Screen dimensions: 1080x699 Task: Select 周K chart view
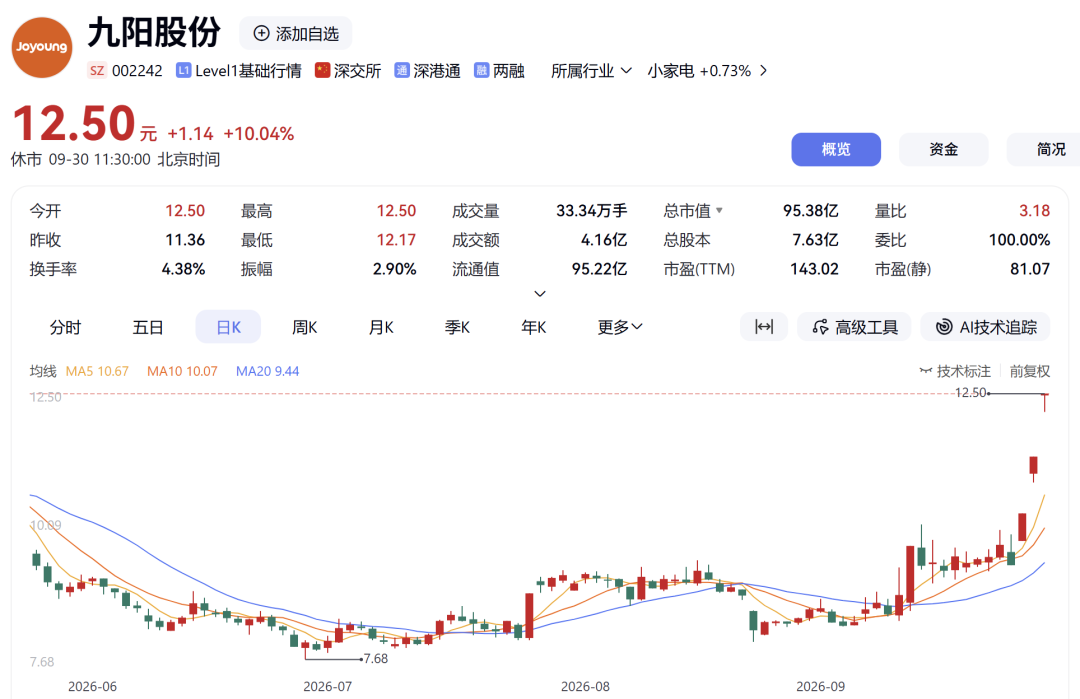click(304, 326)
